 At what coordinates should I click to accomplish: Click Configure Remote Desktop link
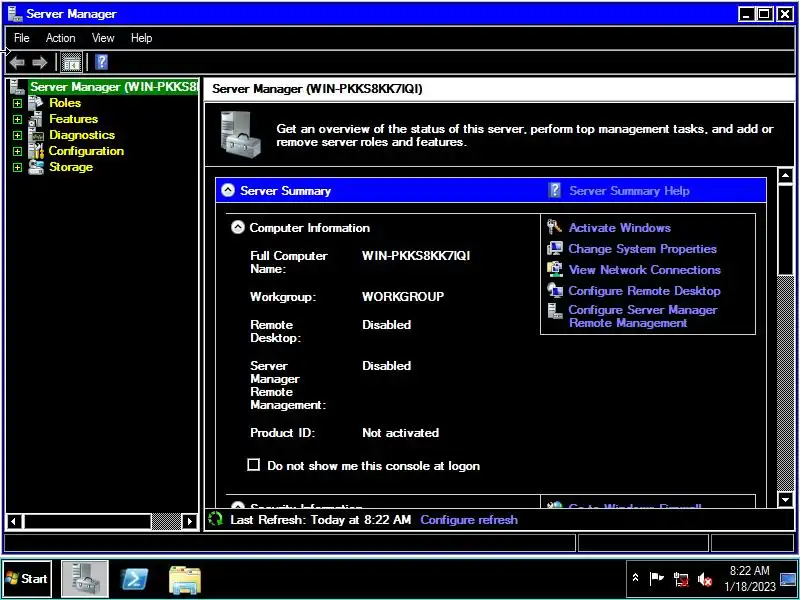click(x=644, y=291)
